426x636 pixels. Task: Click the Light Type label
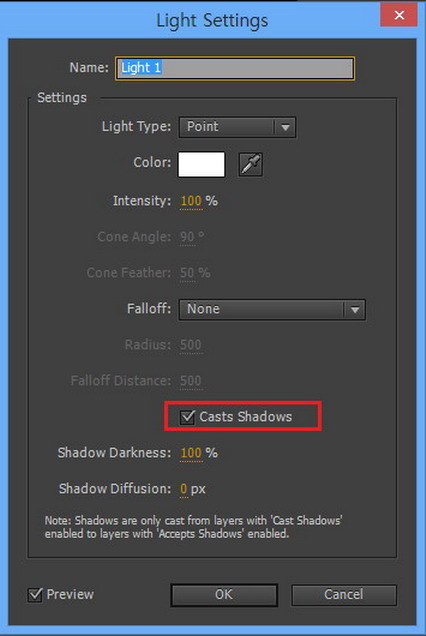click(136, 127)
